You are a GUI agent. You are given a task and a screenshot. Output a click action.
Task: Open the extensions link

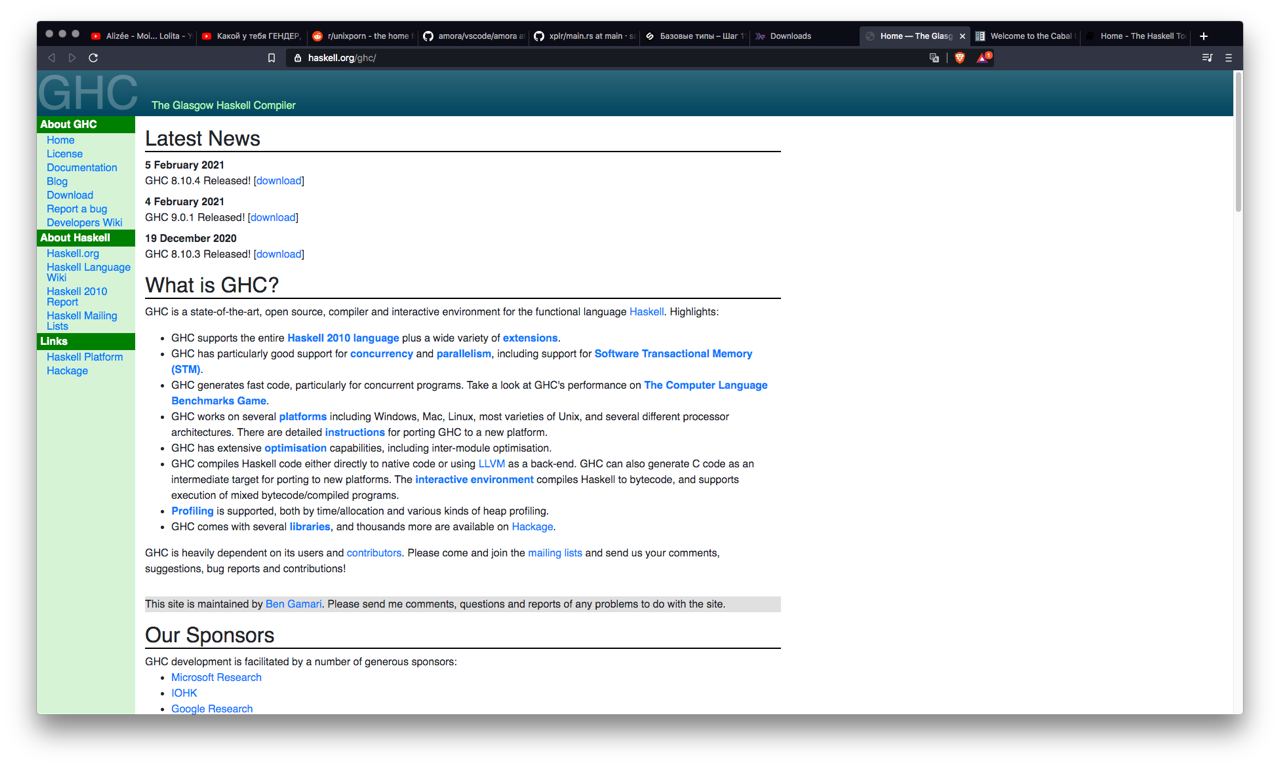tap(530, 338)
